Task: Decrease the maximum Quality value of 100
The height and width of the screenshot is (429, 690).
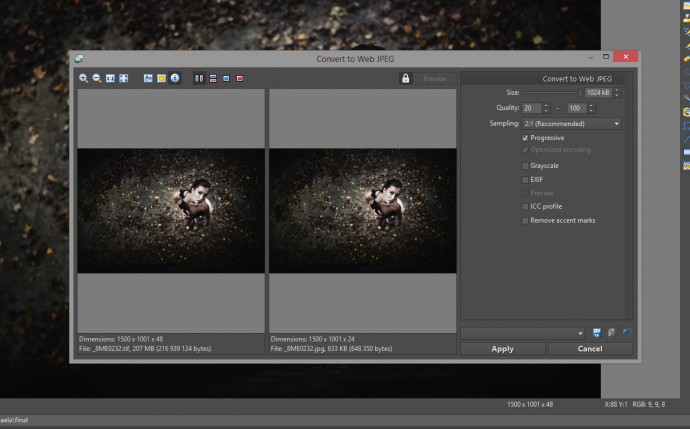Action: click(591, 110)
